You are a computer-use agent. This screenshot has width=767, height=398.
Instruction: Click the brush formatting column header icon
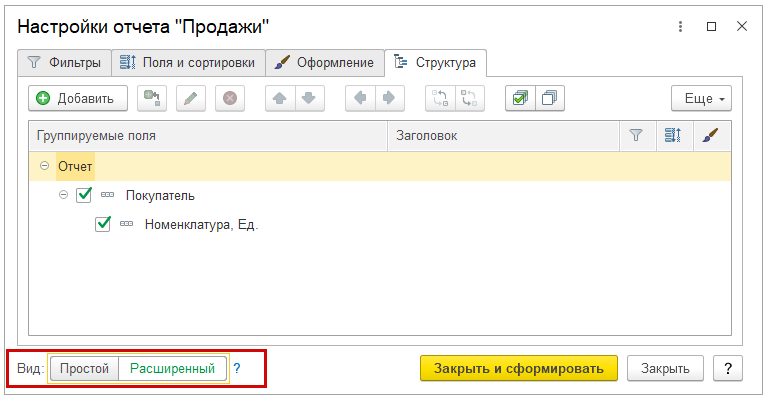click(x=711, y=135)
